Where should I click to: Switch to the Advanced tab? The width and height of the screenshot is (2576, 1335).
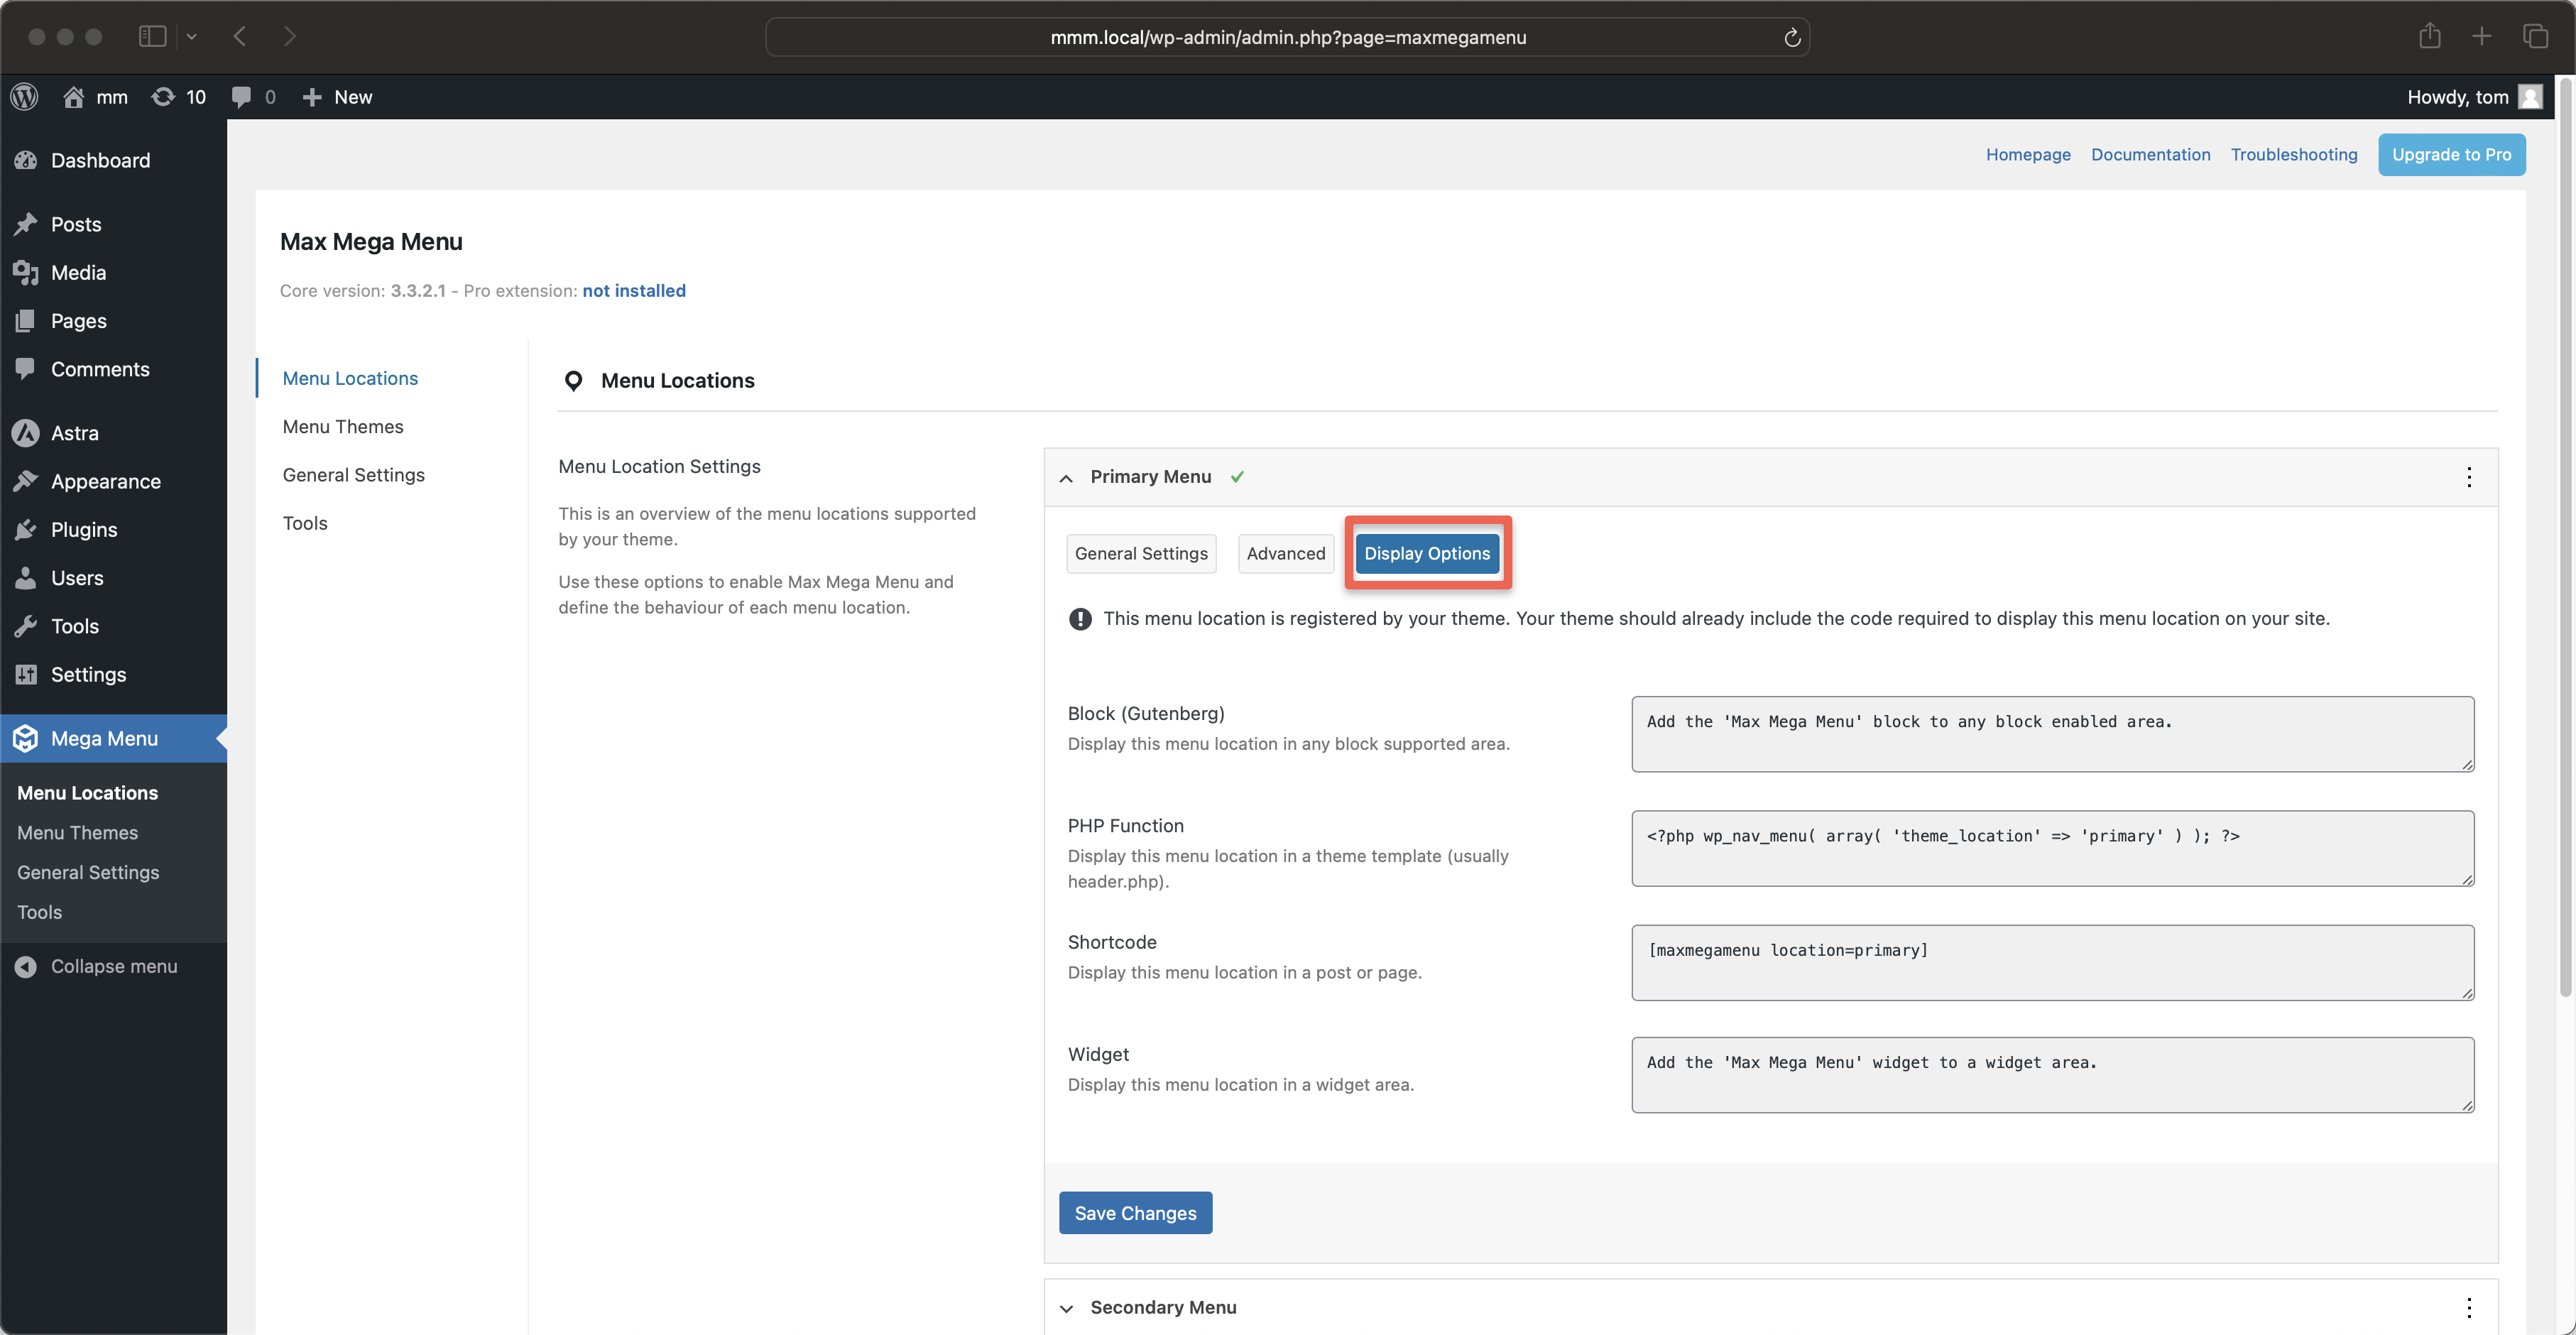coord(1285,553)
